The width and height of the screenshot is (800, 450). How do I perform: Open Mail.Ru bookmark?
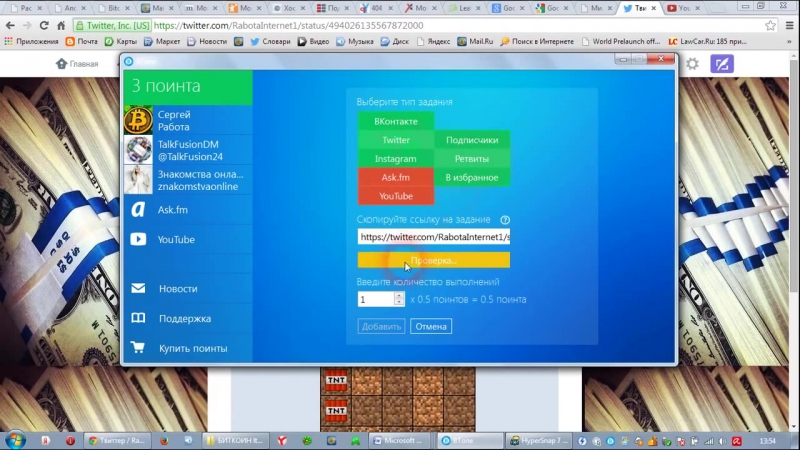(475, 41)
